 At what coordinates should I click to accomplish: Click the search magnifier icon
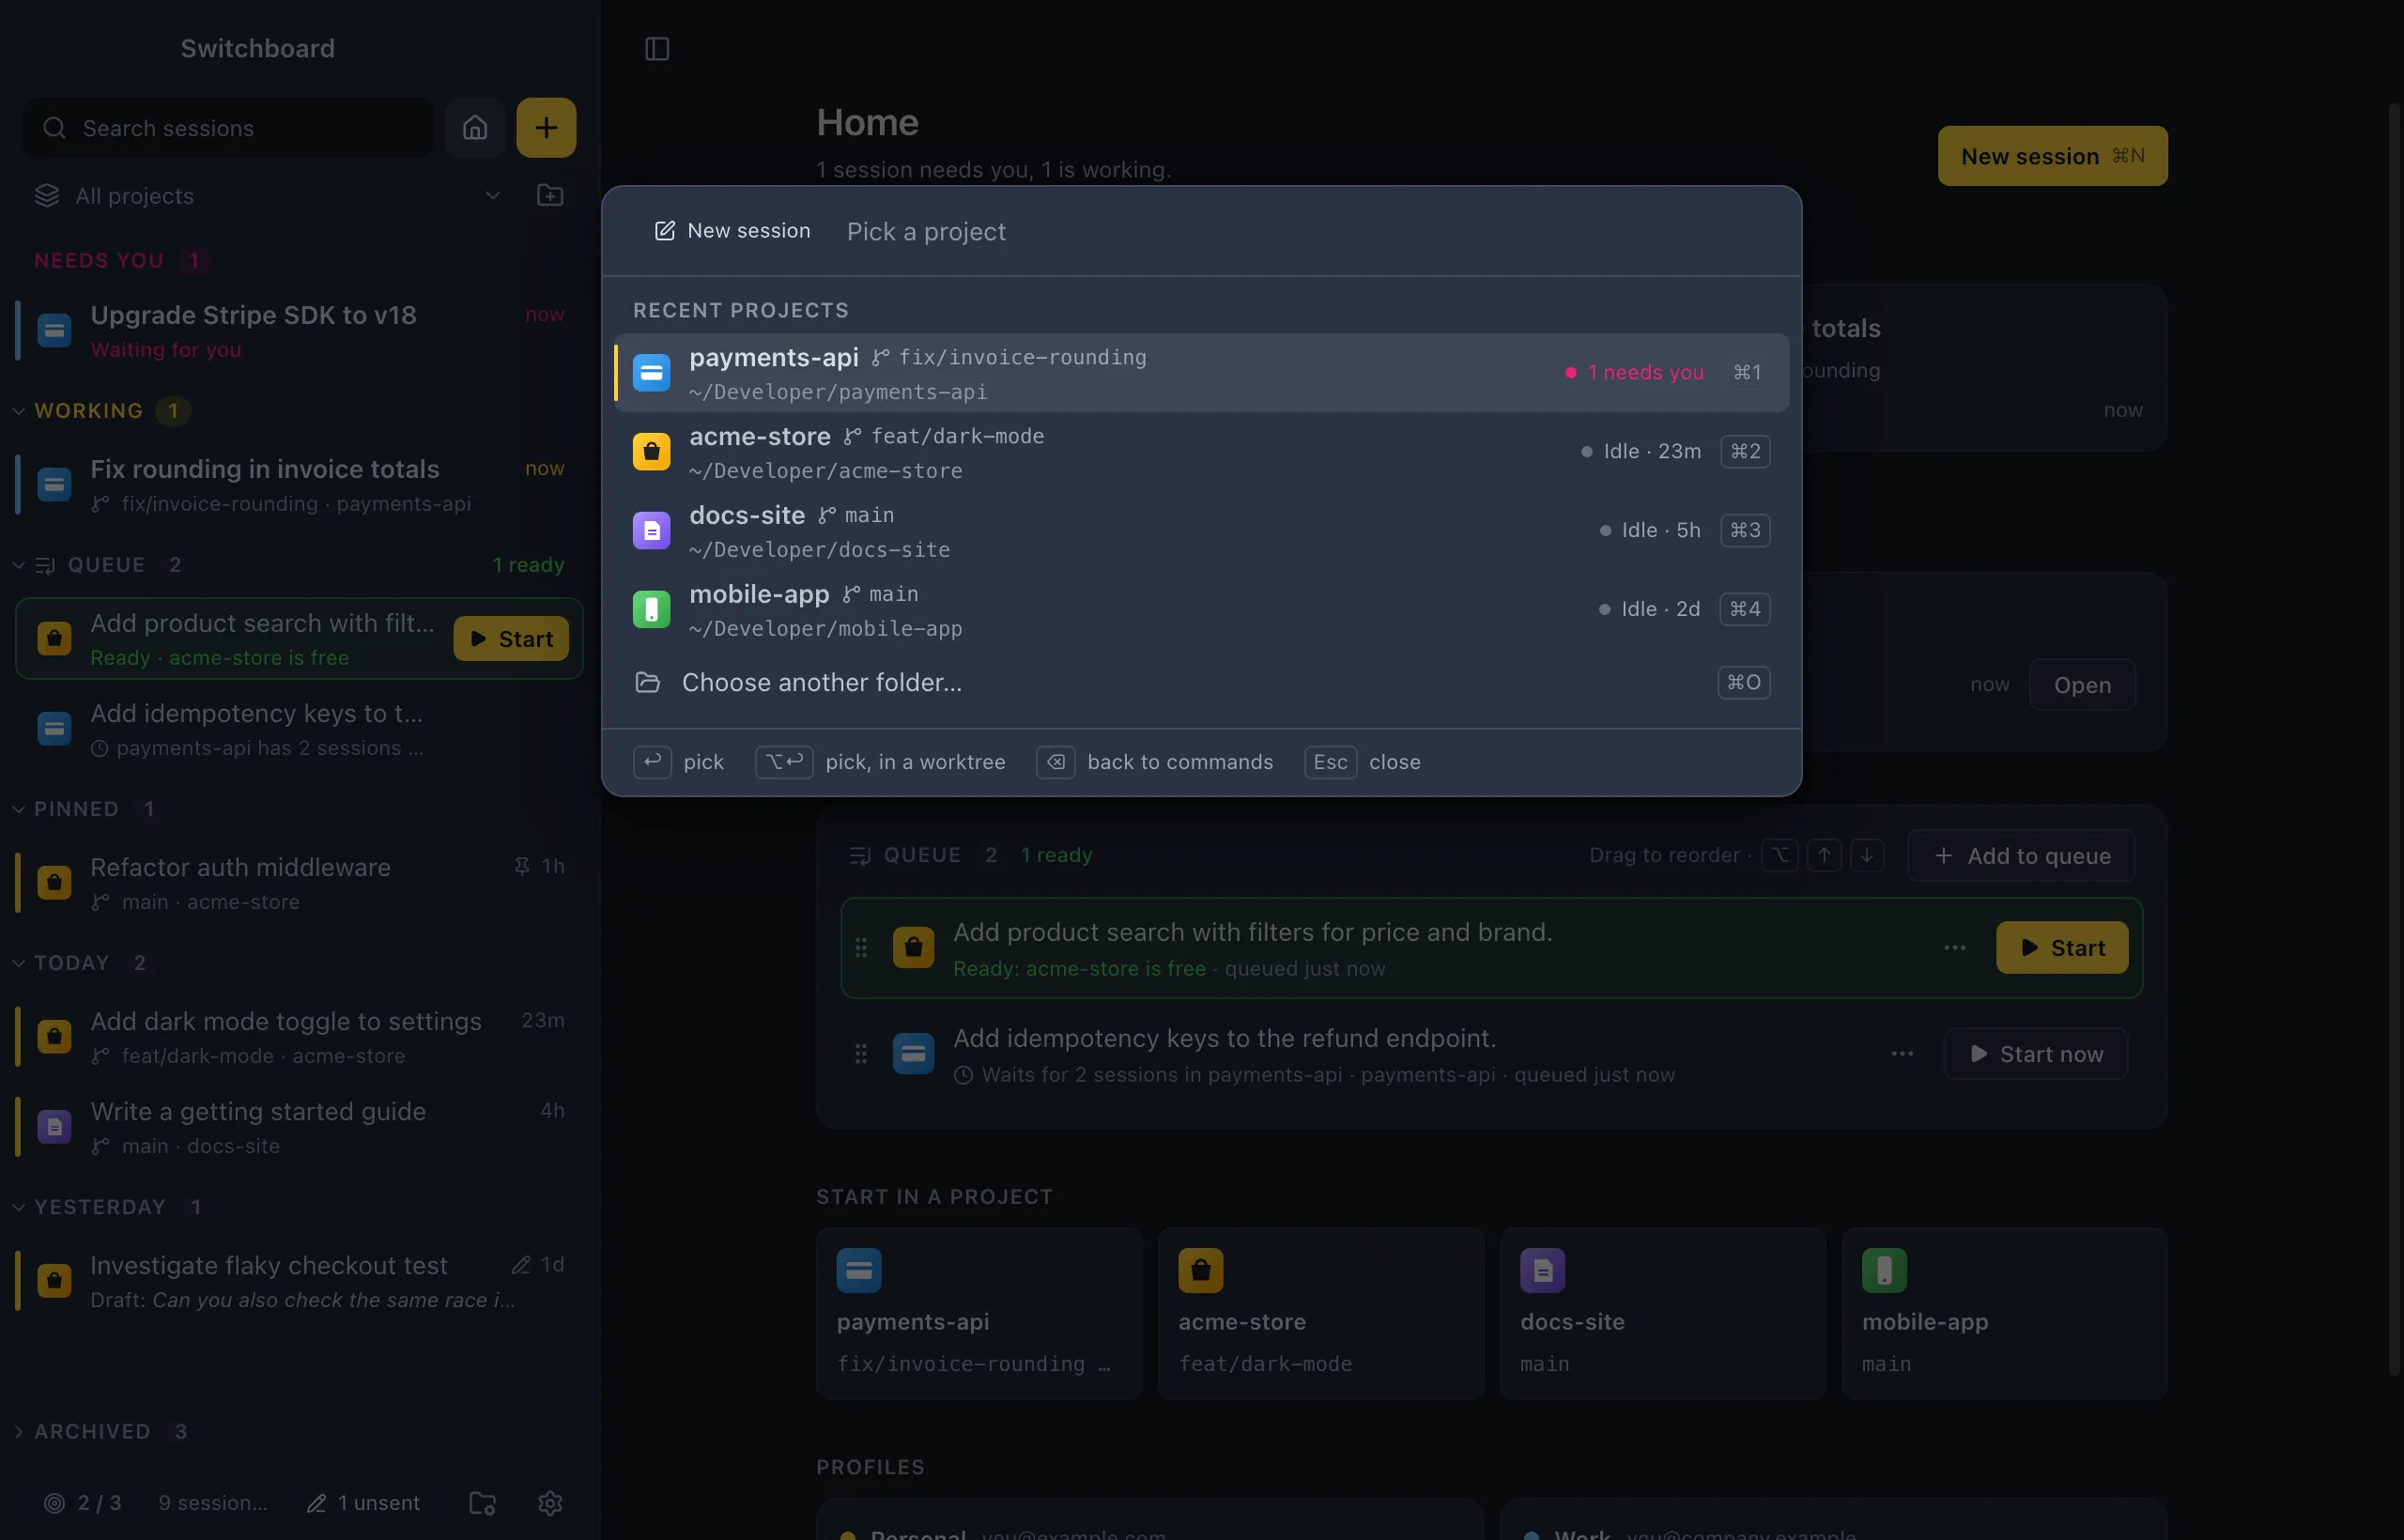click(x=54, y=128)
